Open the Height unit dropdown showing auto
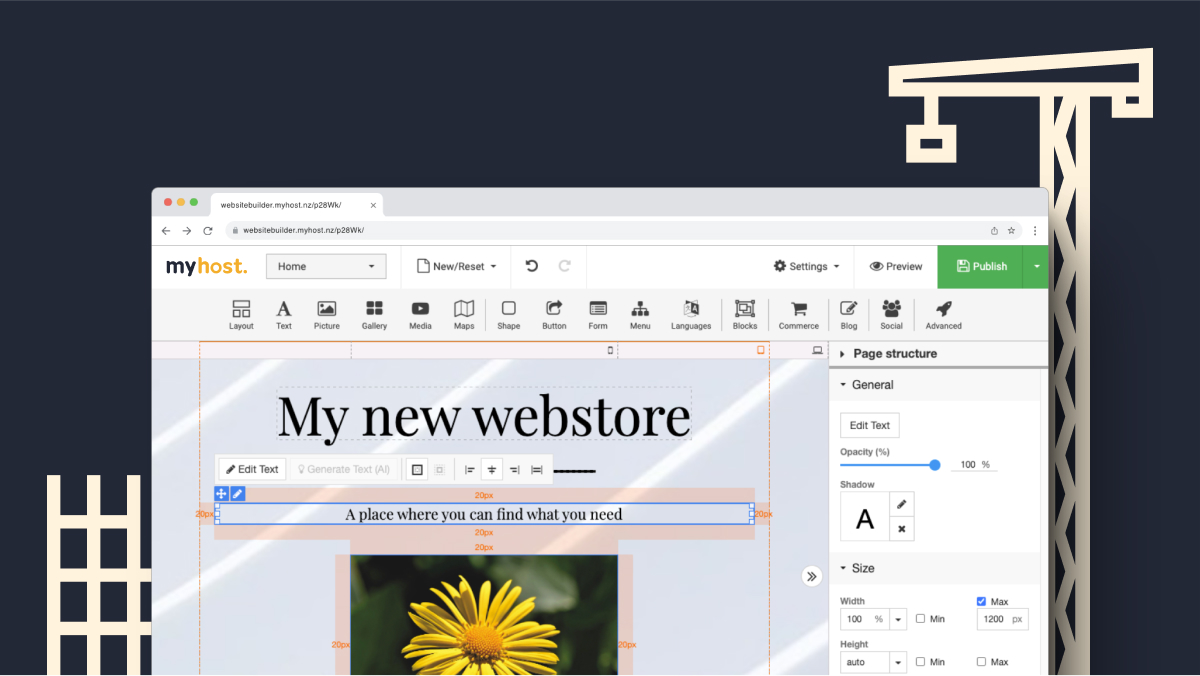The width and height of the screenshot is (1200, 676). point(896,661)
